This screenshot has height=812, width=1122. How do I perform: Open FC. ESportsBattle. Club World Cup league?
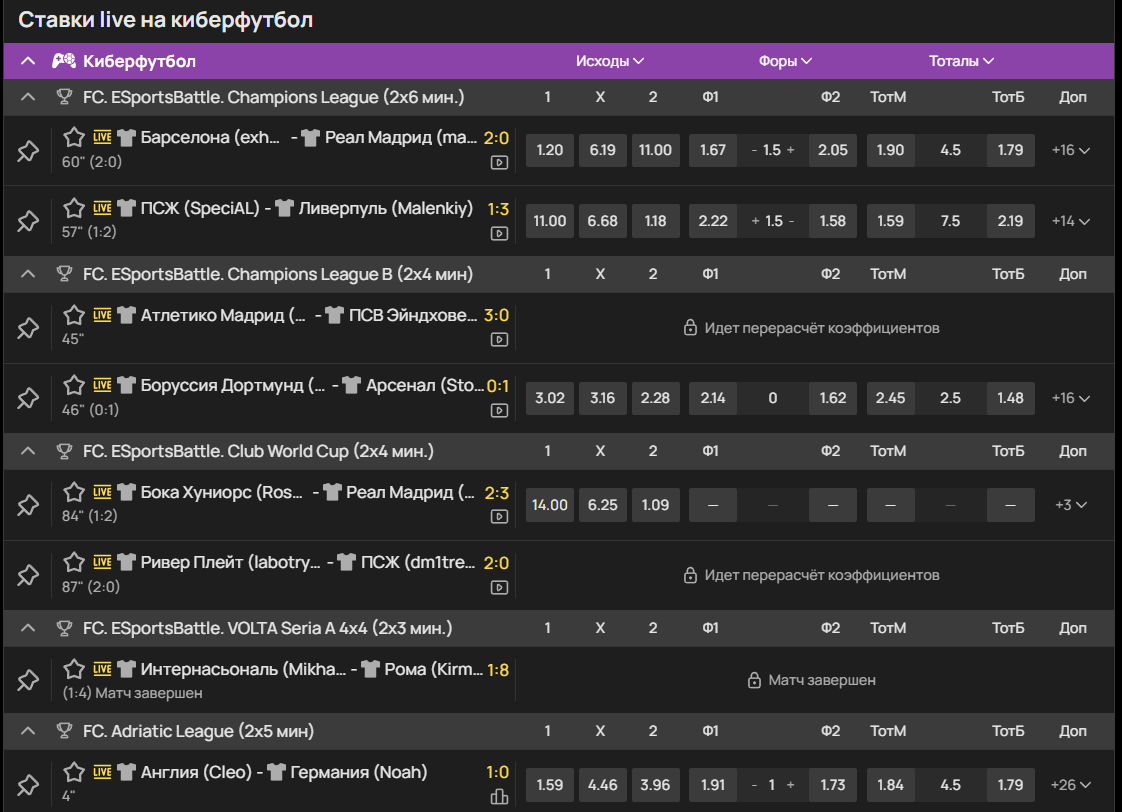(x=258, y=451)
